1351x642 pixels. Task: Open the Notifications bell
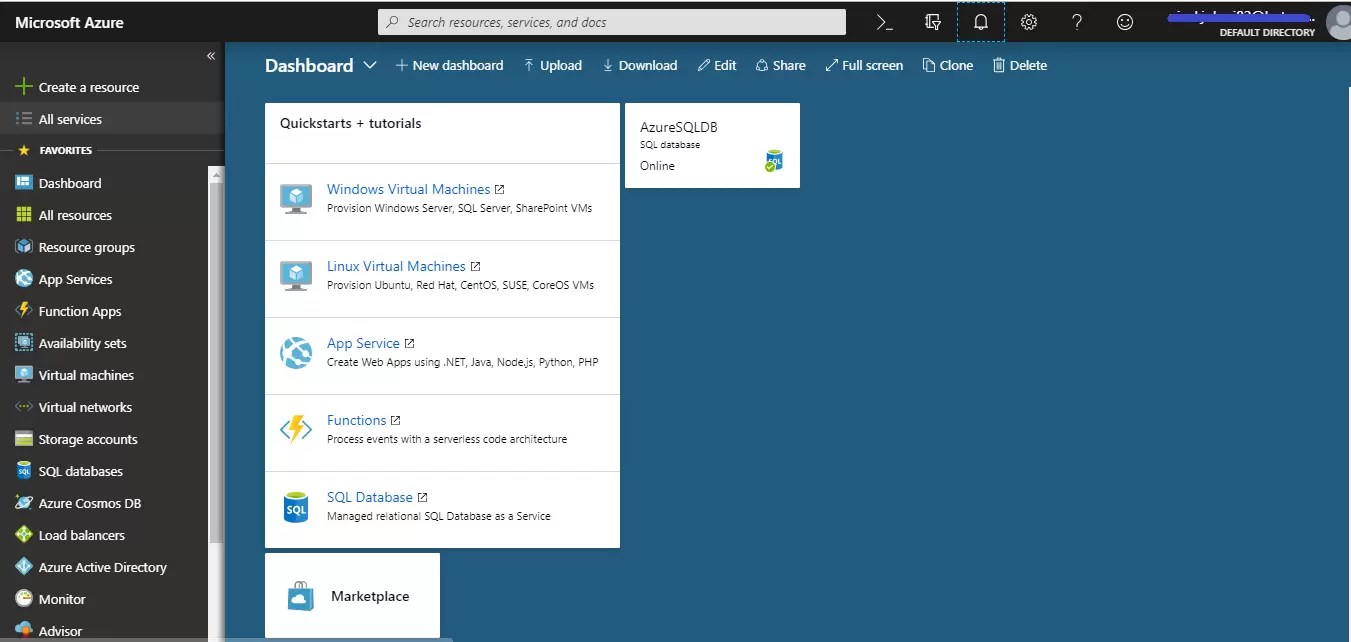[981, 22]
